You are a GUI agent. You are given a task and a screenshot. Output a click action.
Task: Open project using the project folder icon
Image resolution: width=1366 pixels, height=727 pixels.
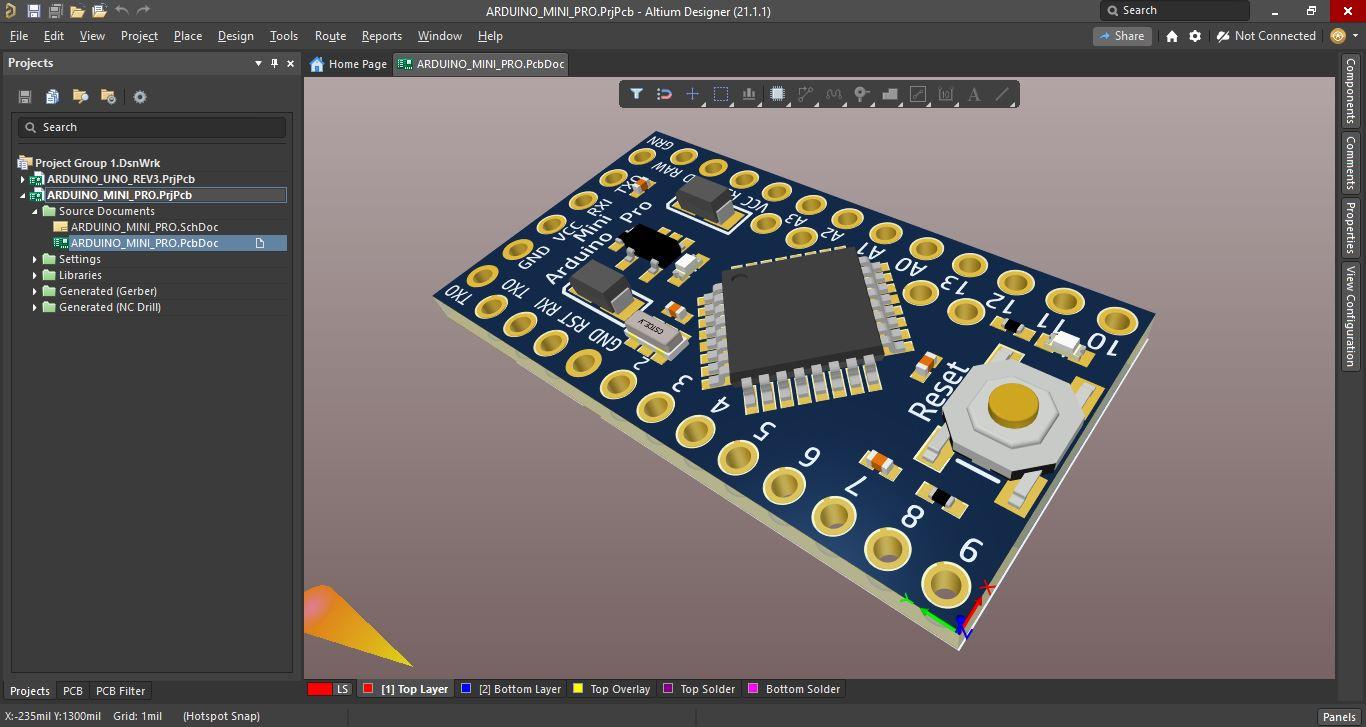[99, 11]
